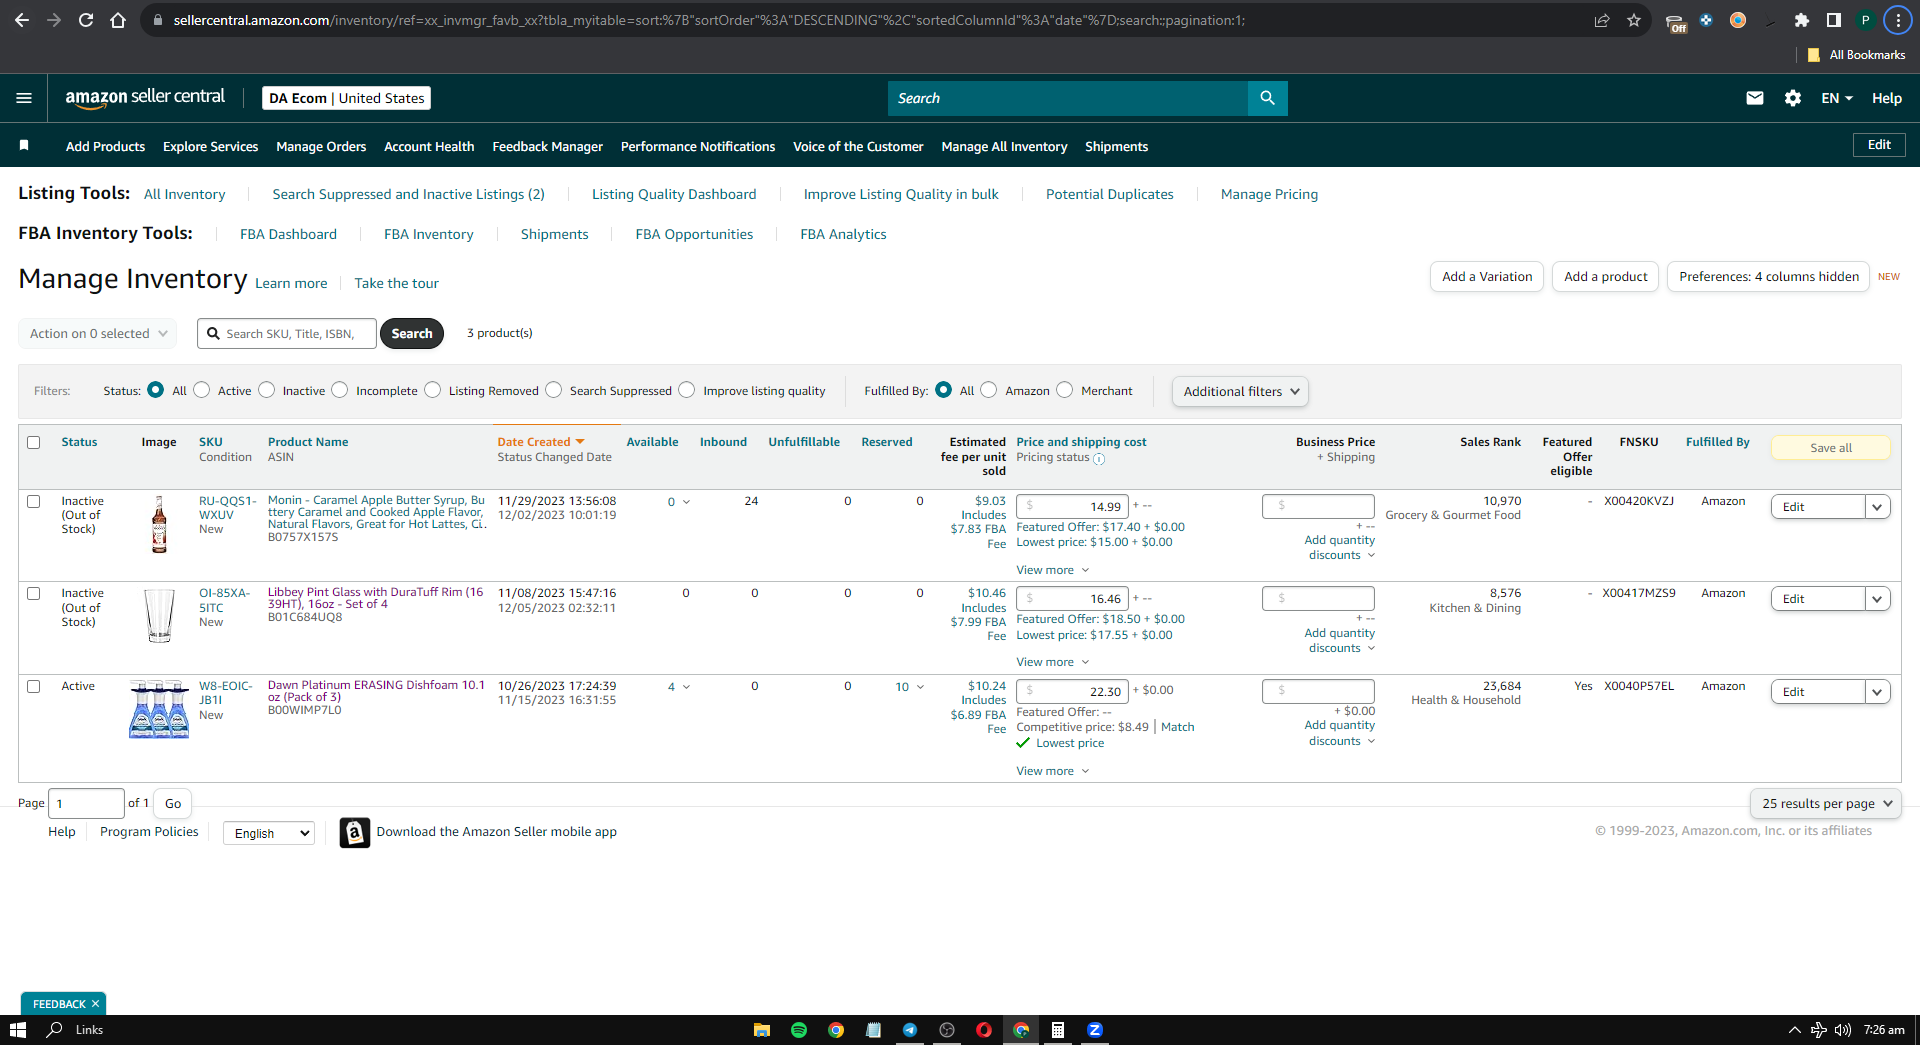This screenshot has width=1920, height=1045.
Task: Open Spotify from taskbar
Action: [799, 1030]
